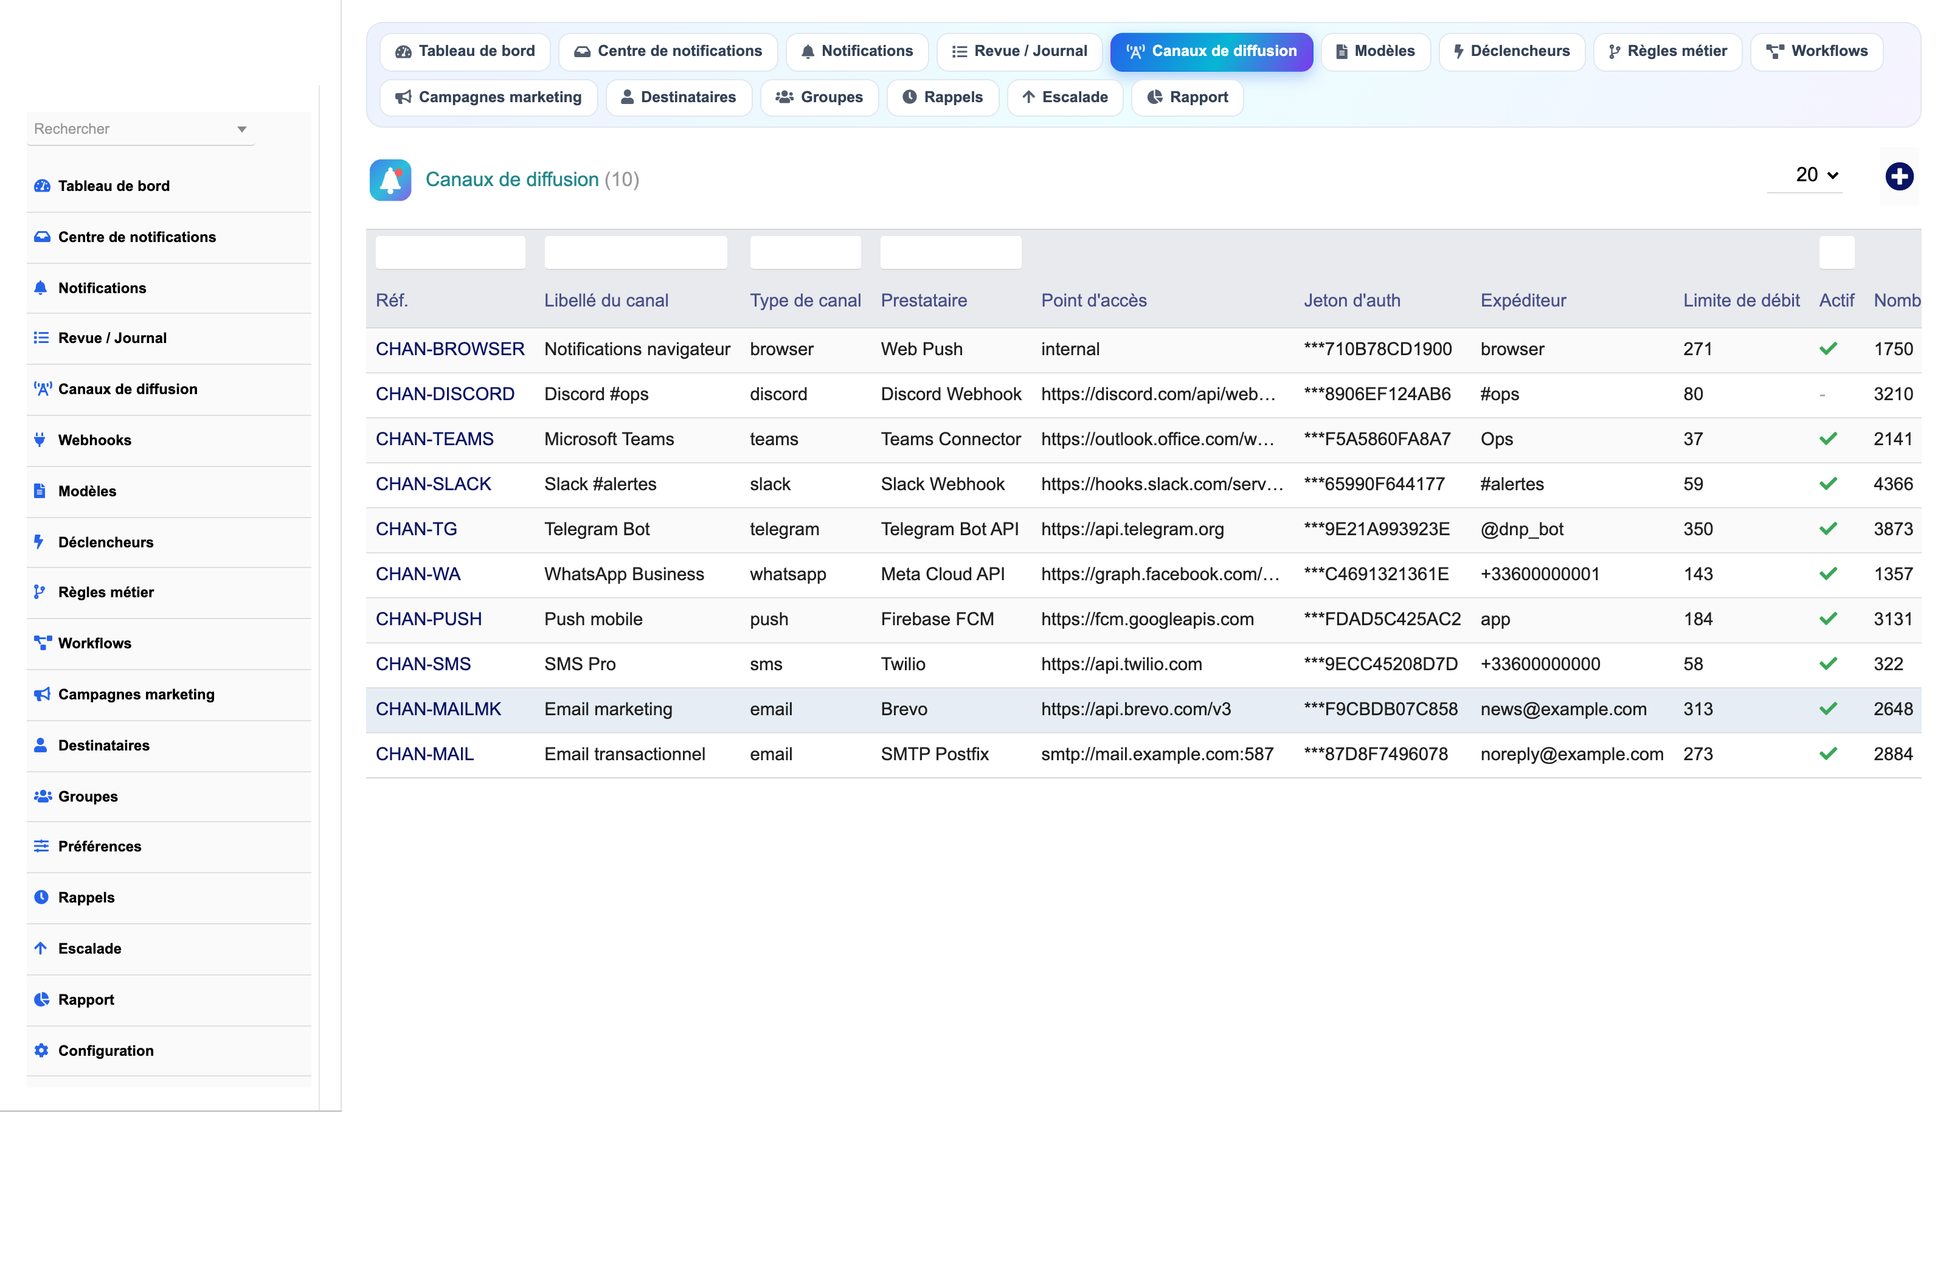Click the Campagnes marketing megaphone icon in sidebar
1946x1265 pixels.
pyautogui.click(x=42, y=694)
